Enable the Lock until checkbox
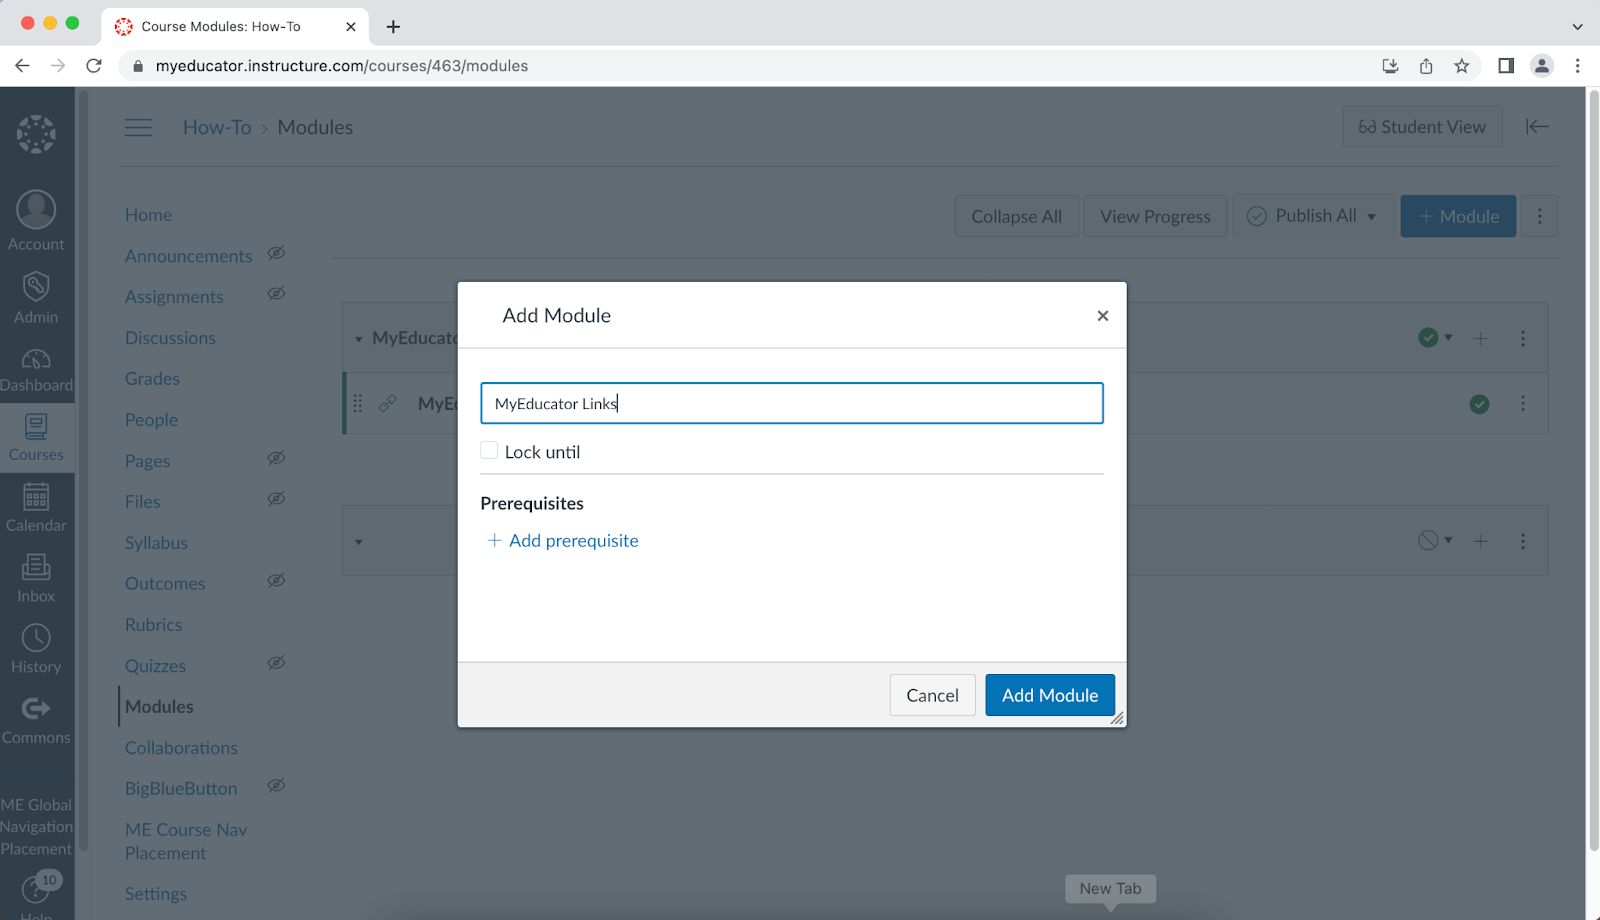 (489, 450)
